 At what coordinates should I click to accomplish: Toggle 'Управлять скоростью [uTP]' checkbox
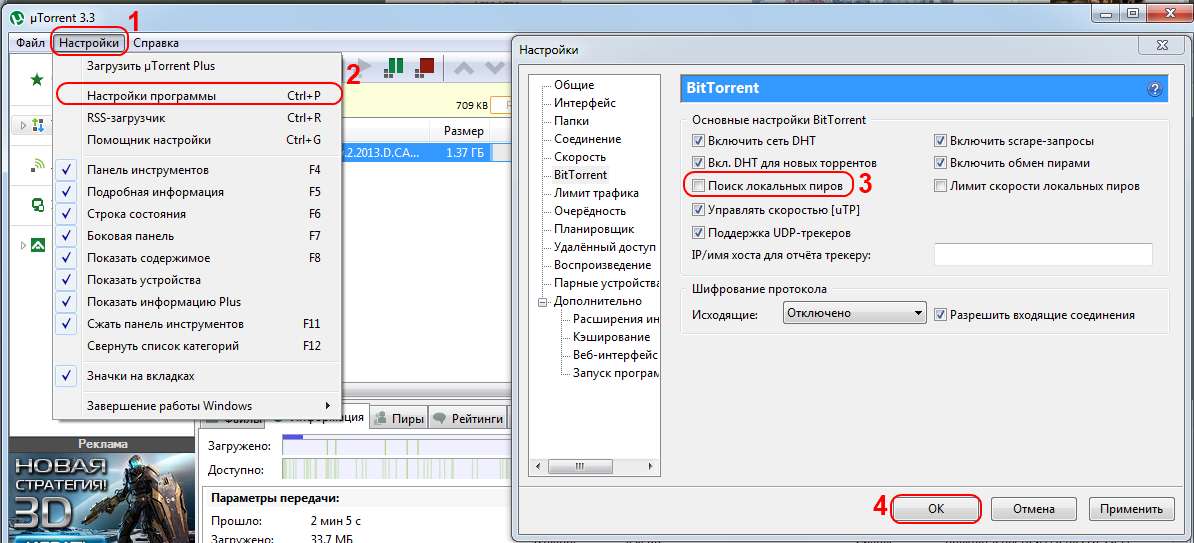click(698, 209)
